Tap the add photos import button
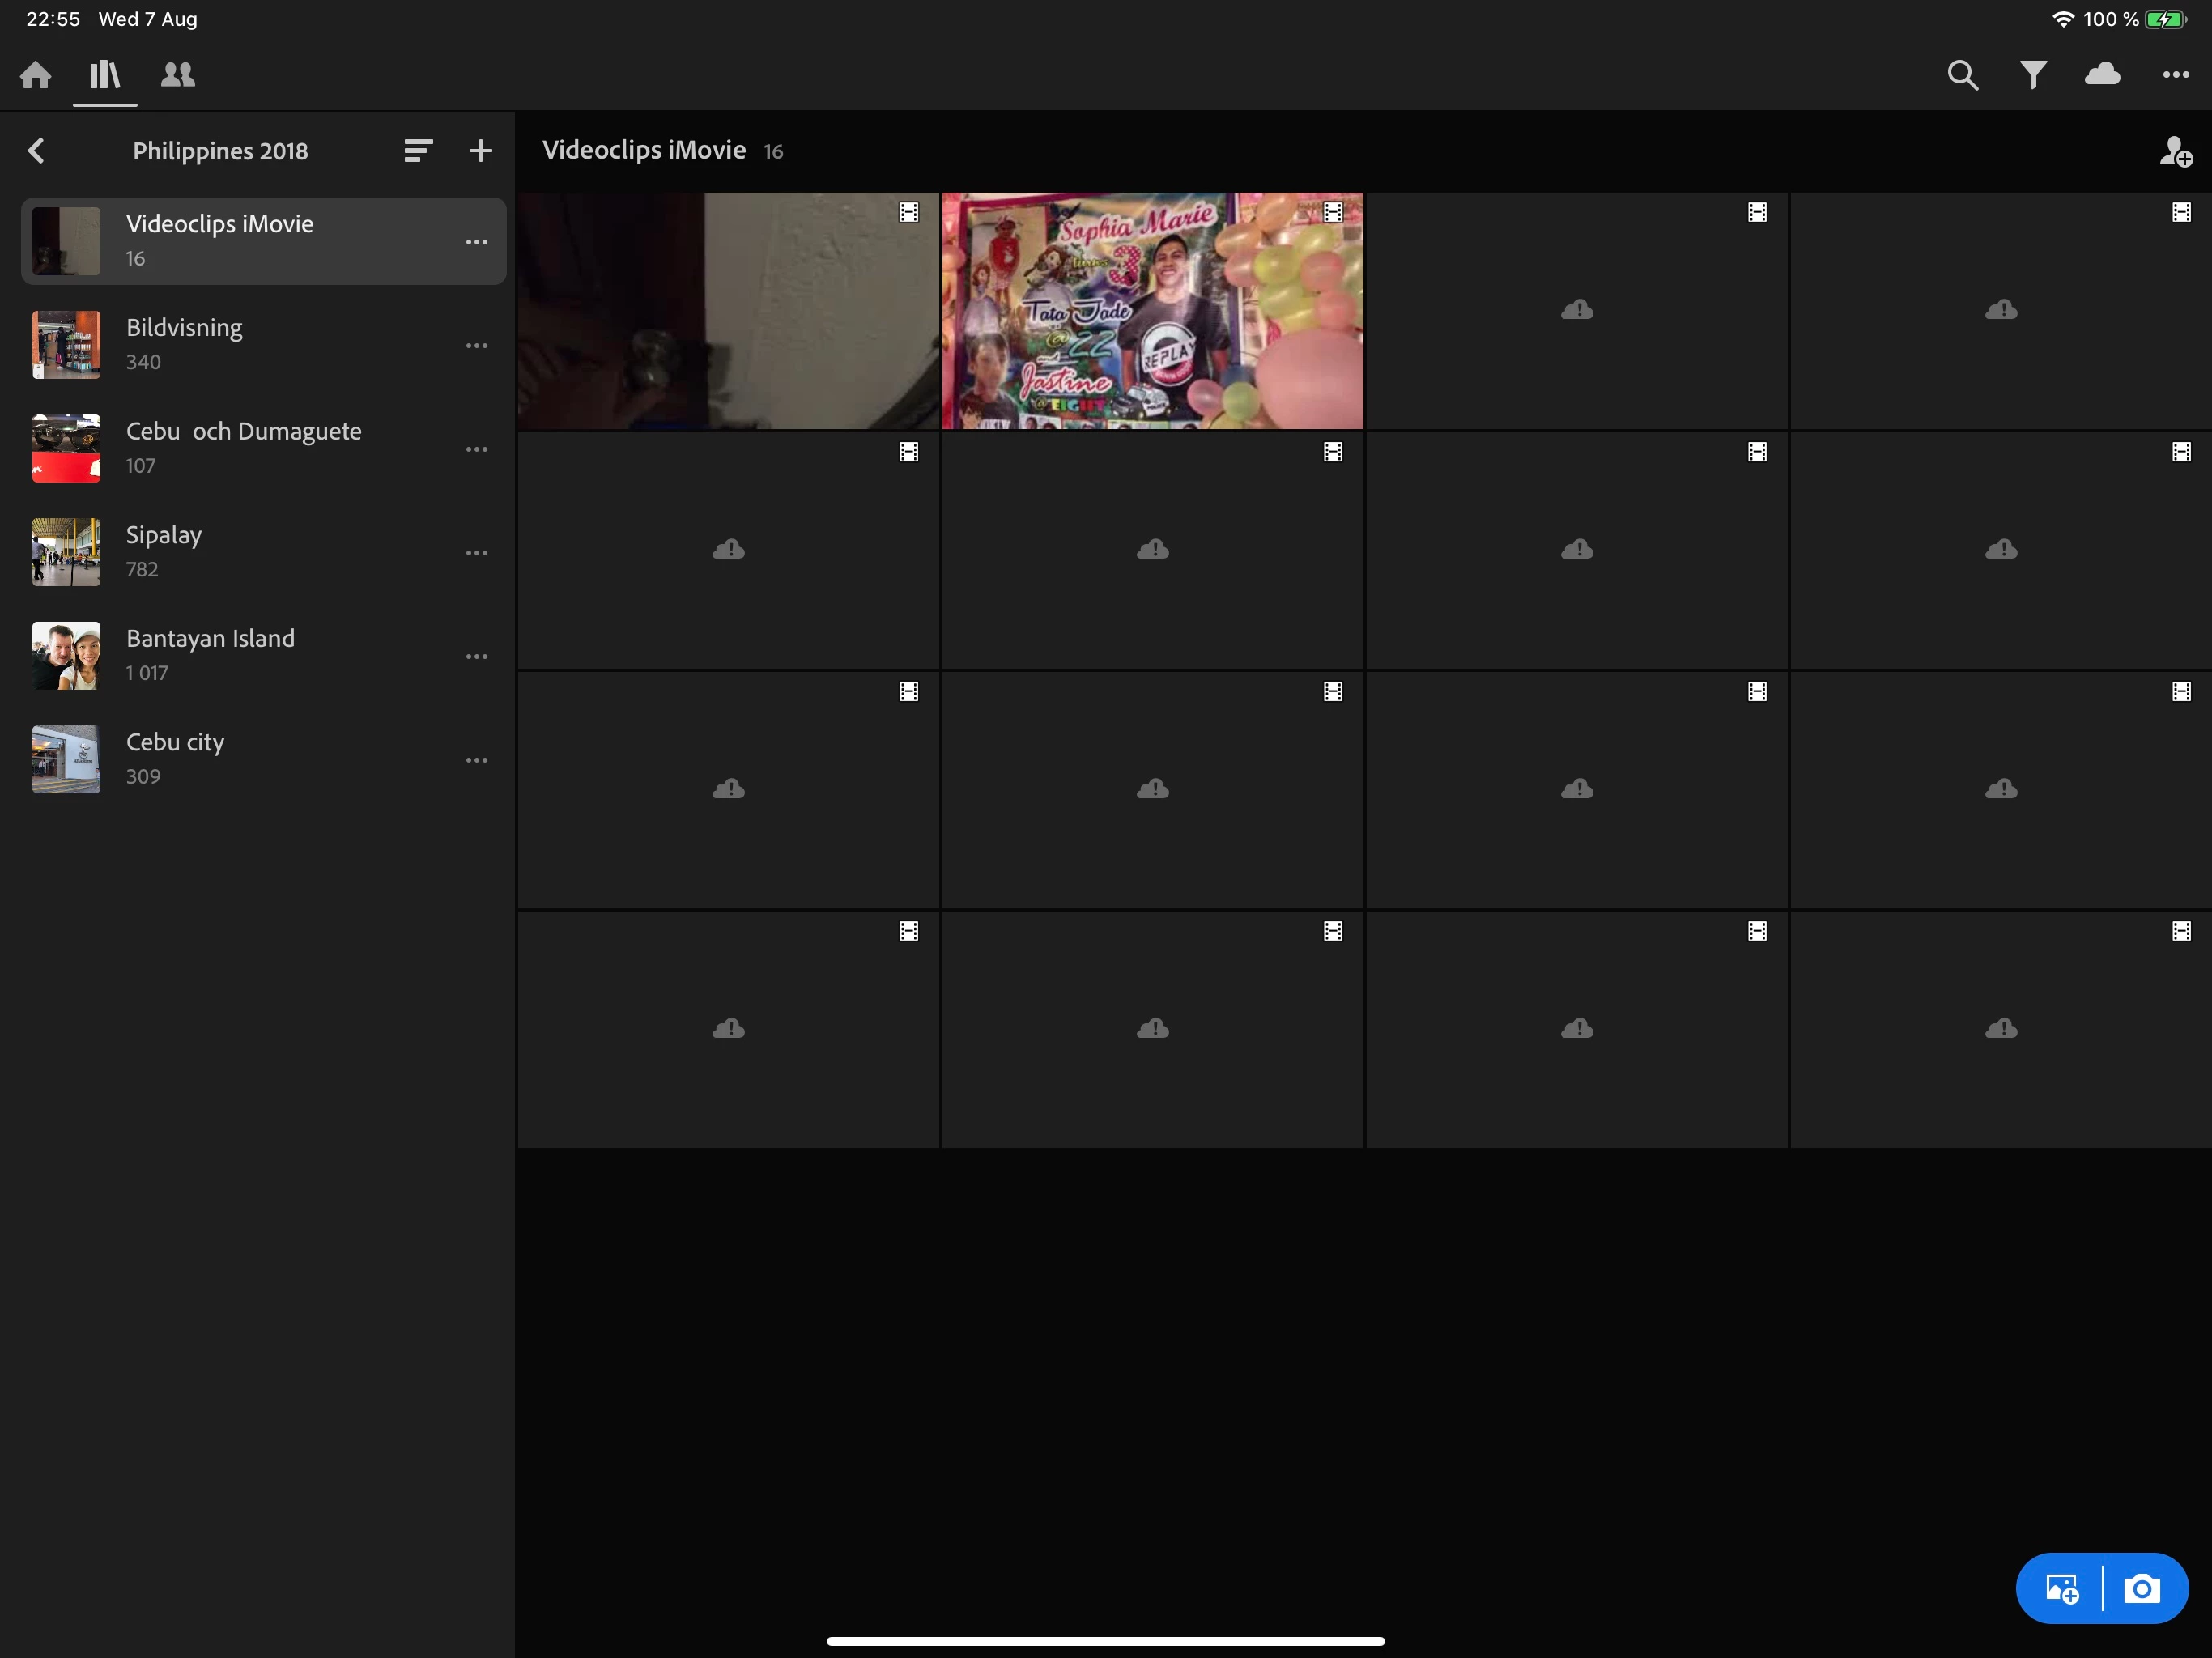The image size is (2212, 1658). pyautogui.click(x=2061, y=1588)
